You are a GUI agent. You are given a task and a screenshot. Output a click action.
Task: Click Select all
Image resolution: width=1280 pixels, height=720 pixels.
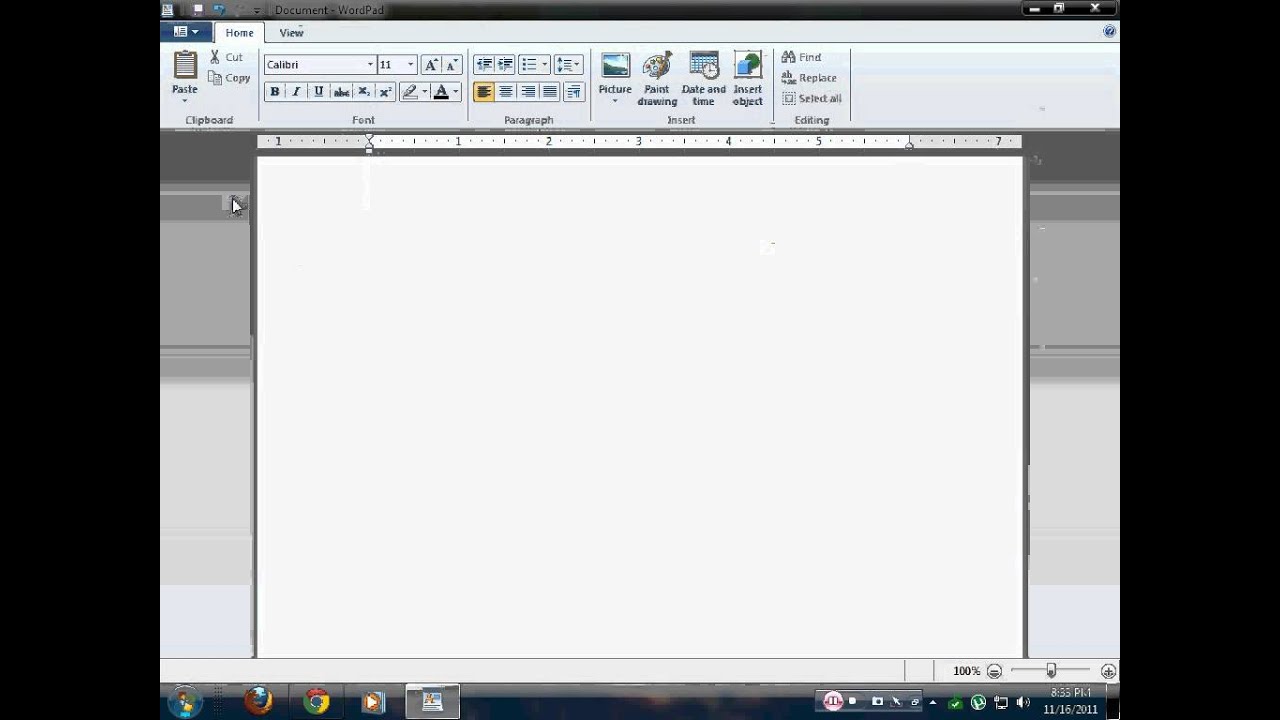click(x=812, y=99)
